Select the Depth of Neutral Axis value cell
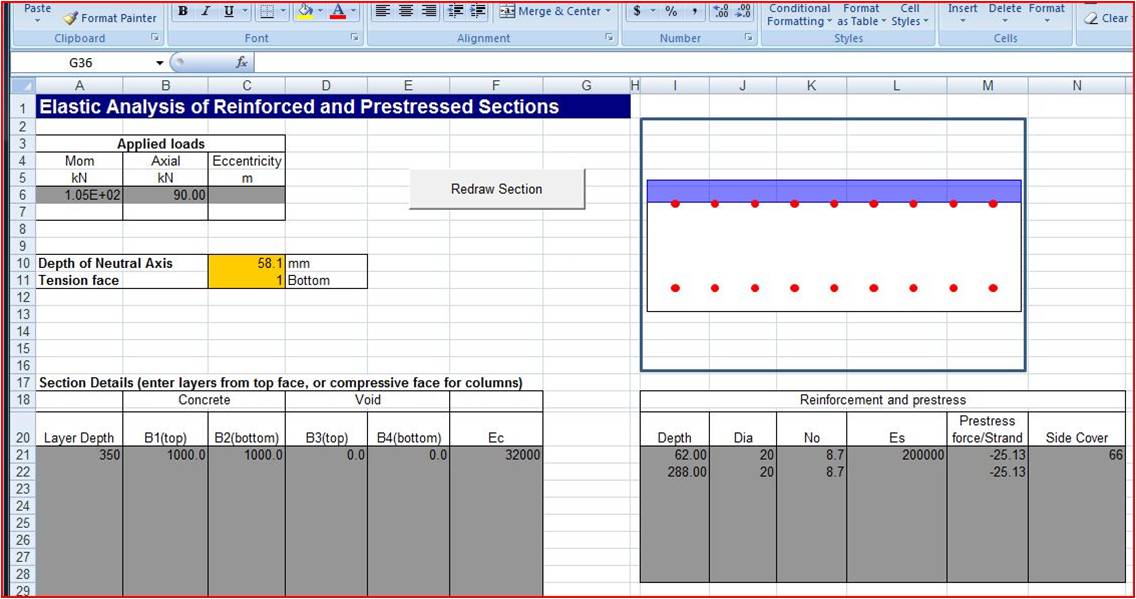 coord(246,263)
